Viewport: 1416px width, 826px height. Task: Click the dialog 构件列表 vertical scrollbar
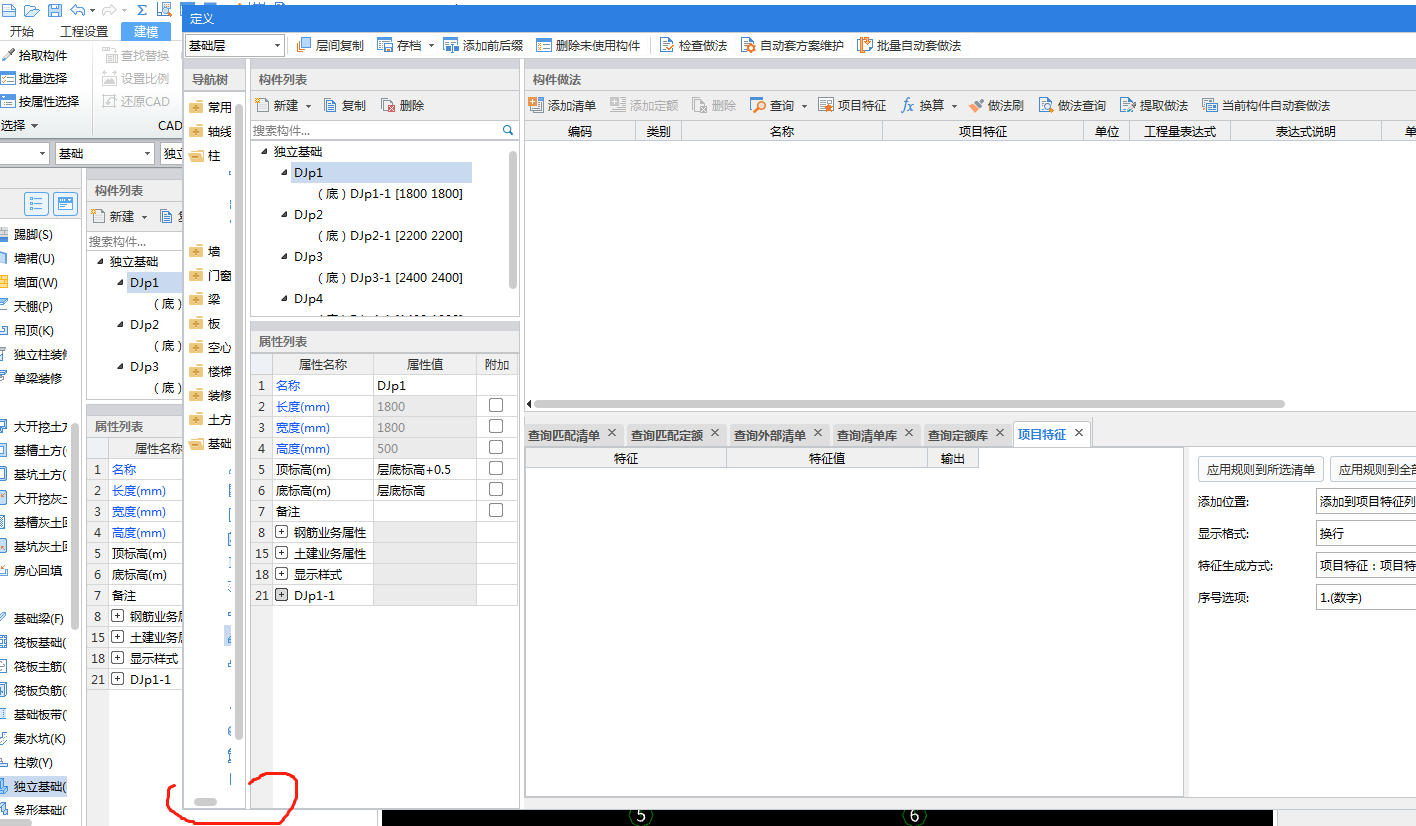pos(514,220)
